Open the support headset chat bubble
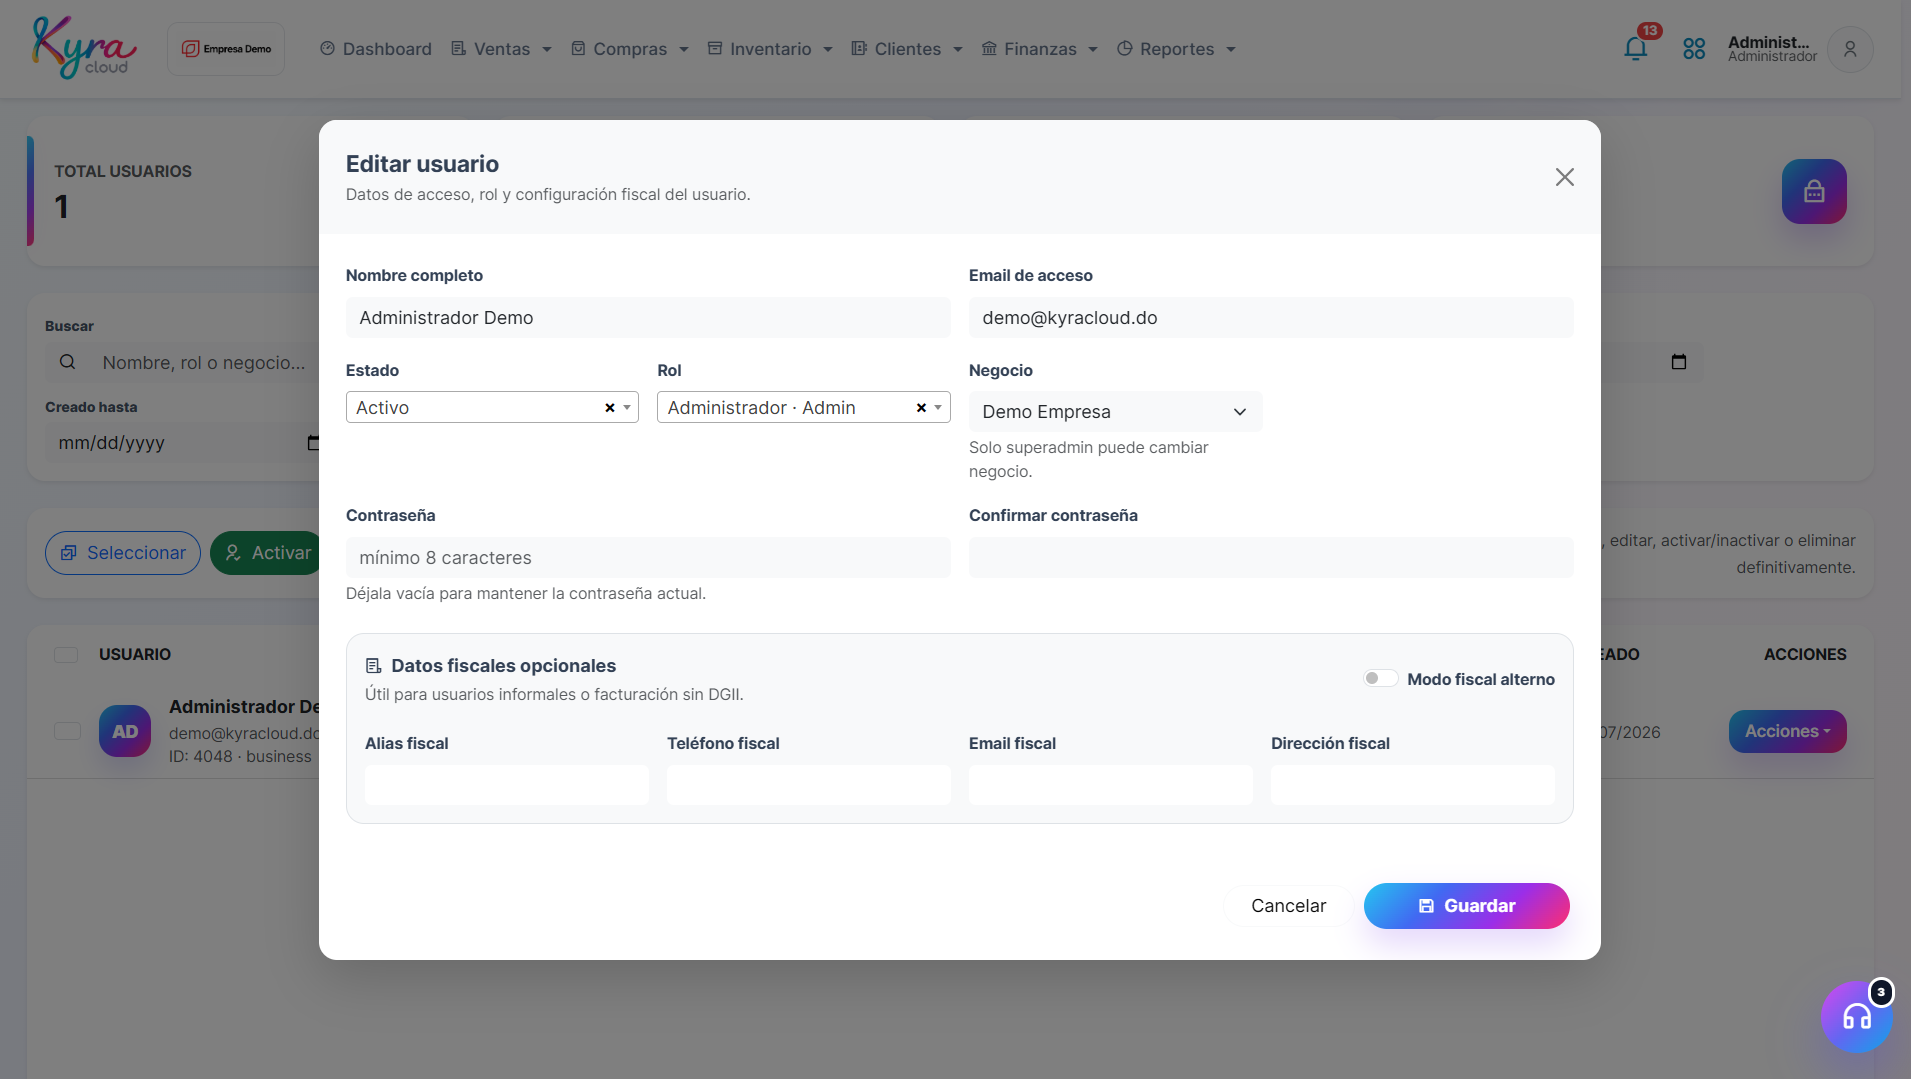1911x1079 pixels. 1857,1017
